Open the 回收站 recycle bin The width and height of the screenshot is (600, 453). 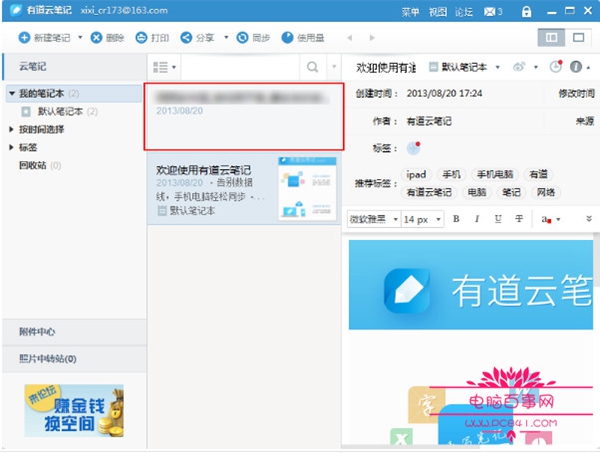coord(40,165)
